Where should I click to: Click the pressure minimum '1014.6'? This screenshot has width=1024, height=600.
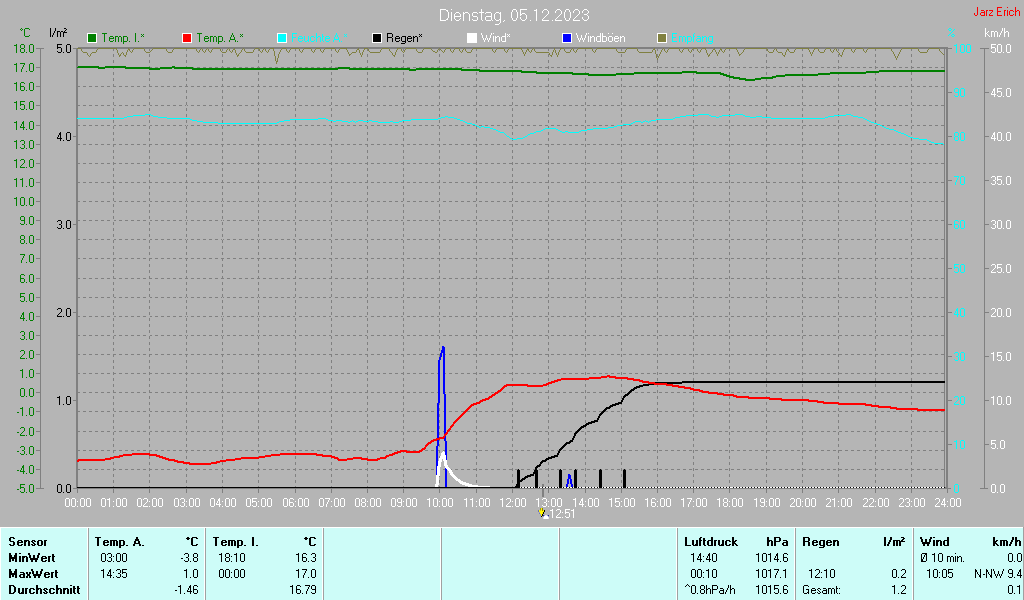point(771,558)
